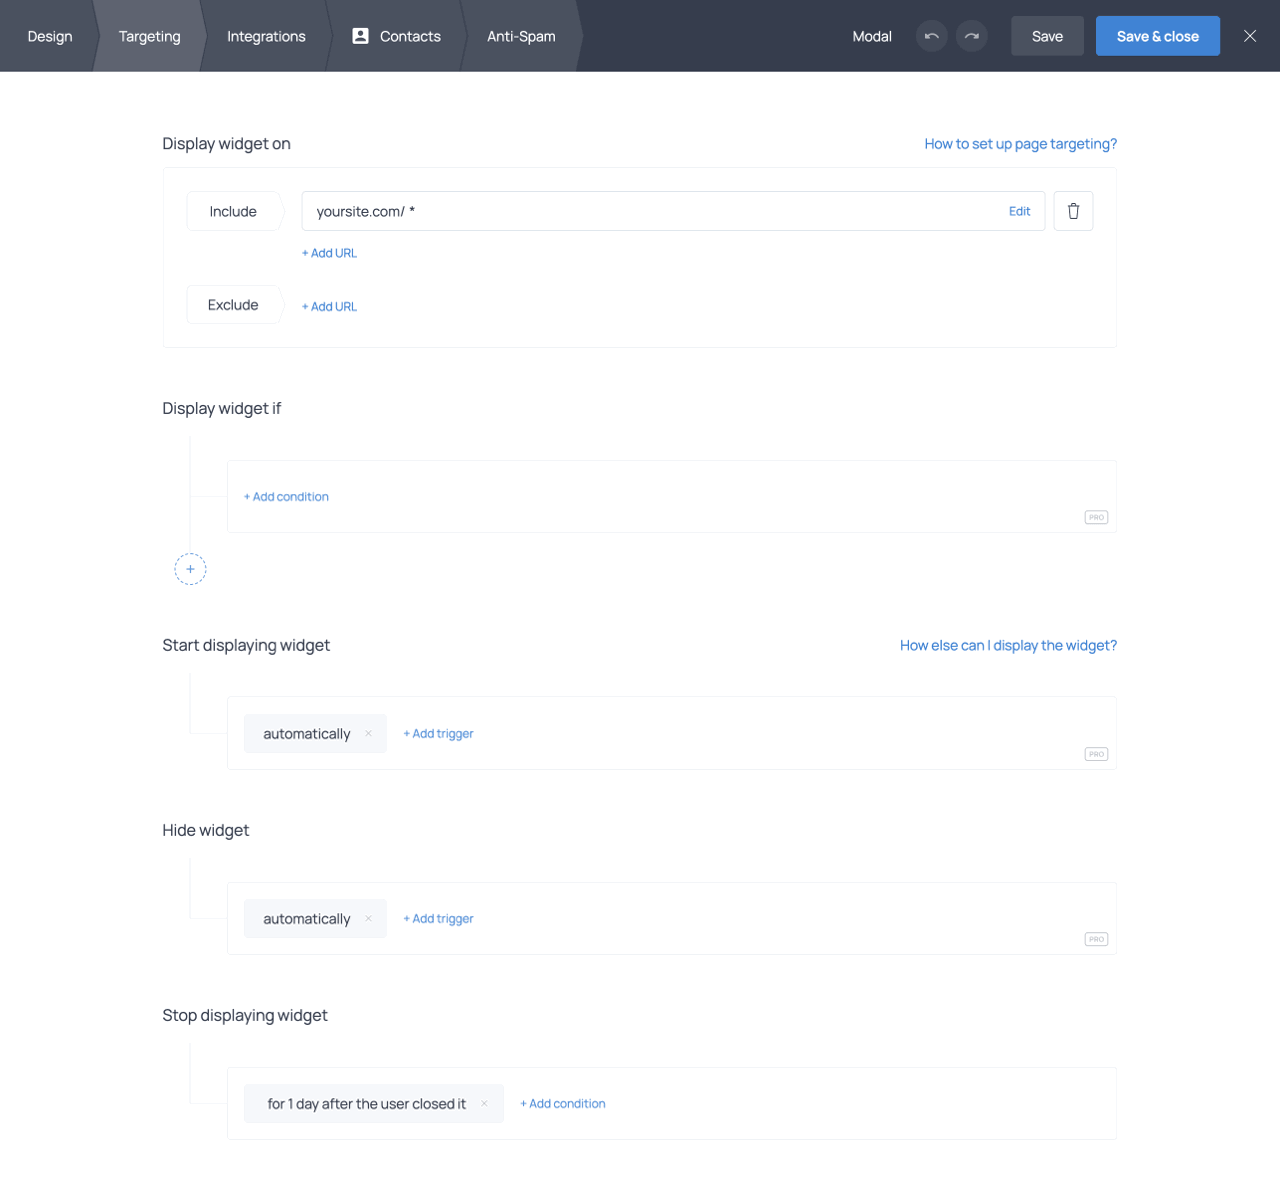1280x1186 pixels.
Task: Switch to the Integrations tab
Action: click(x=266, y=36)
